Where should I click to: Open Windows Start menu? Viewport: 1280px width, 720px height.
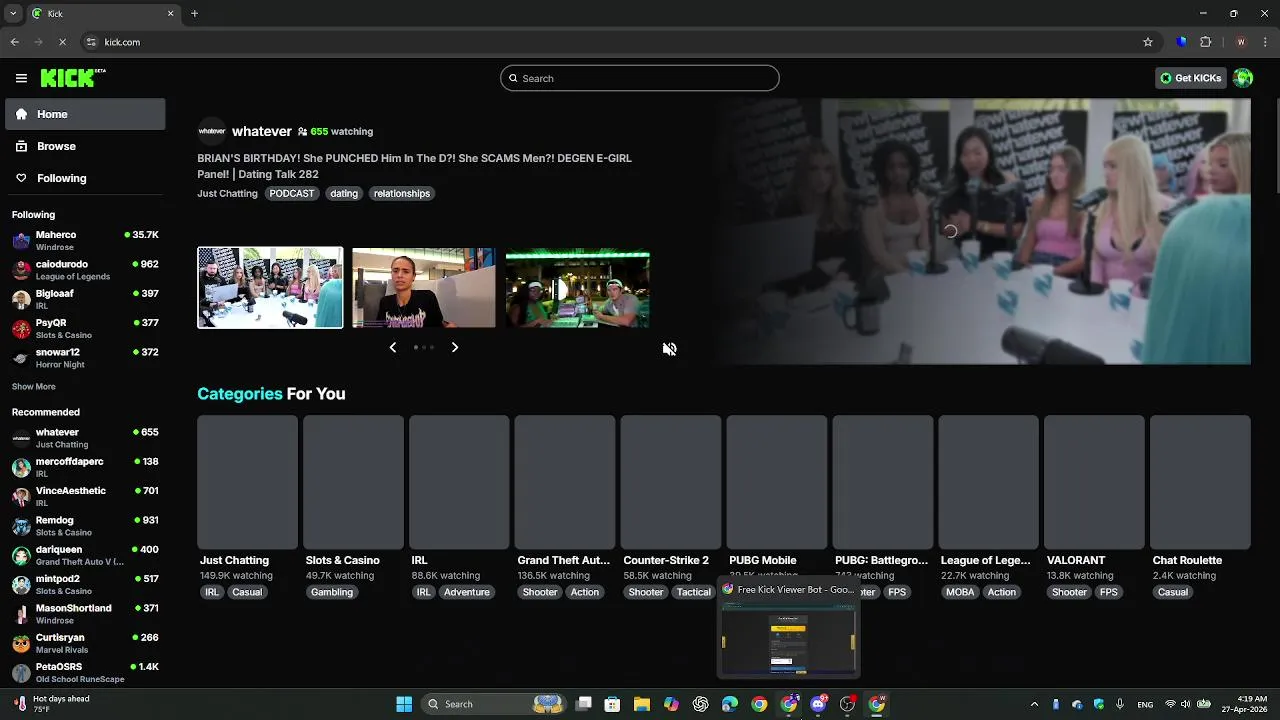coord(404,704)
